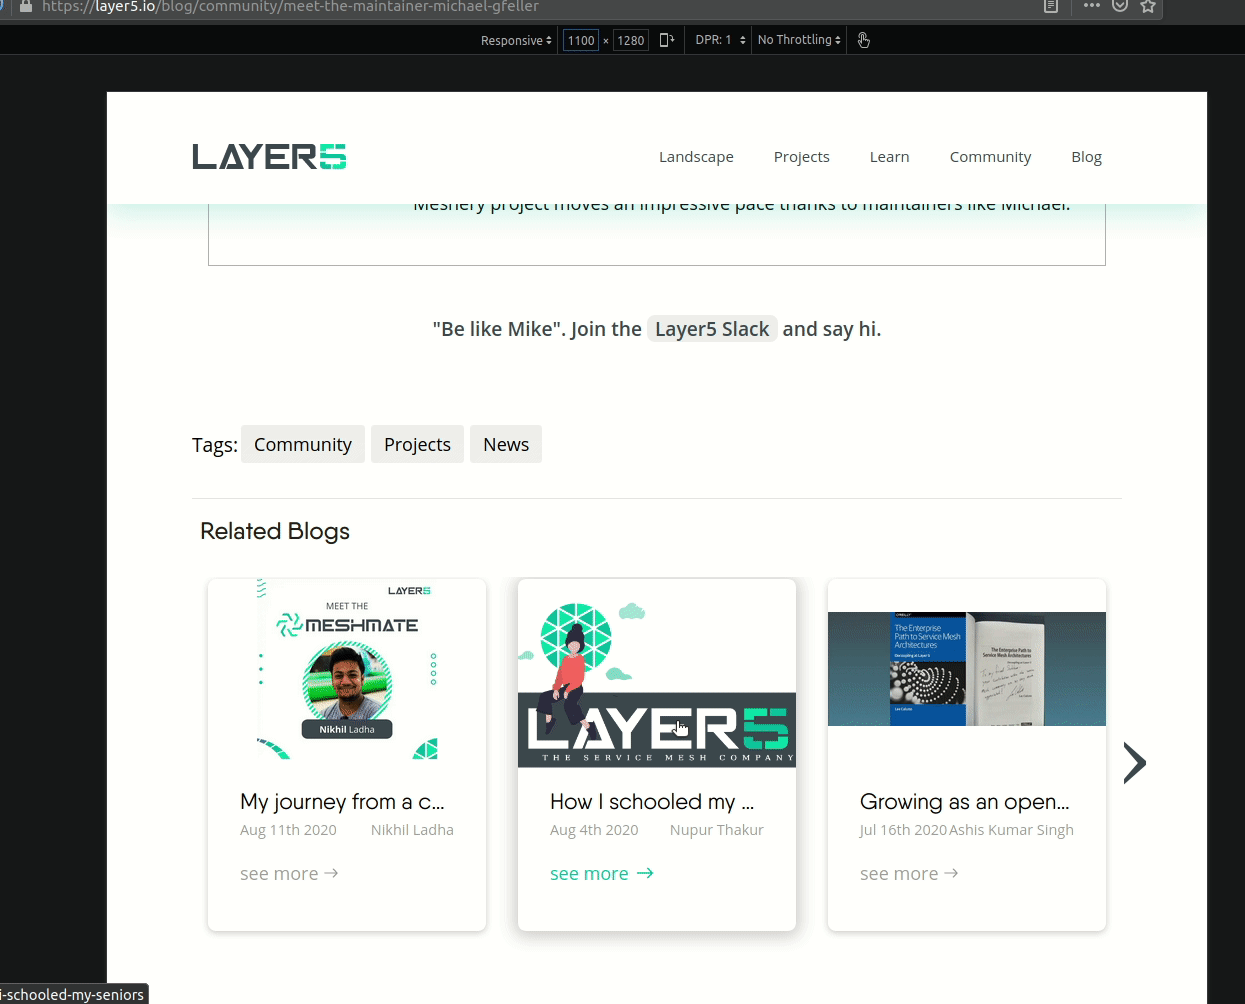Open page actions three-dots menu

coord(1091,6)
